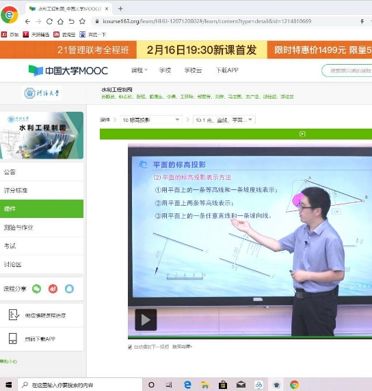Open the 学校 navigation item
Viewport: 372px width, 391px height.
tap(165, 70)
